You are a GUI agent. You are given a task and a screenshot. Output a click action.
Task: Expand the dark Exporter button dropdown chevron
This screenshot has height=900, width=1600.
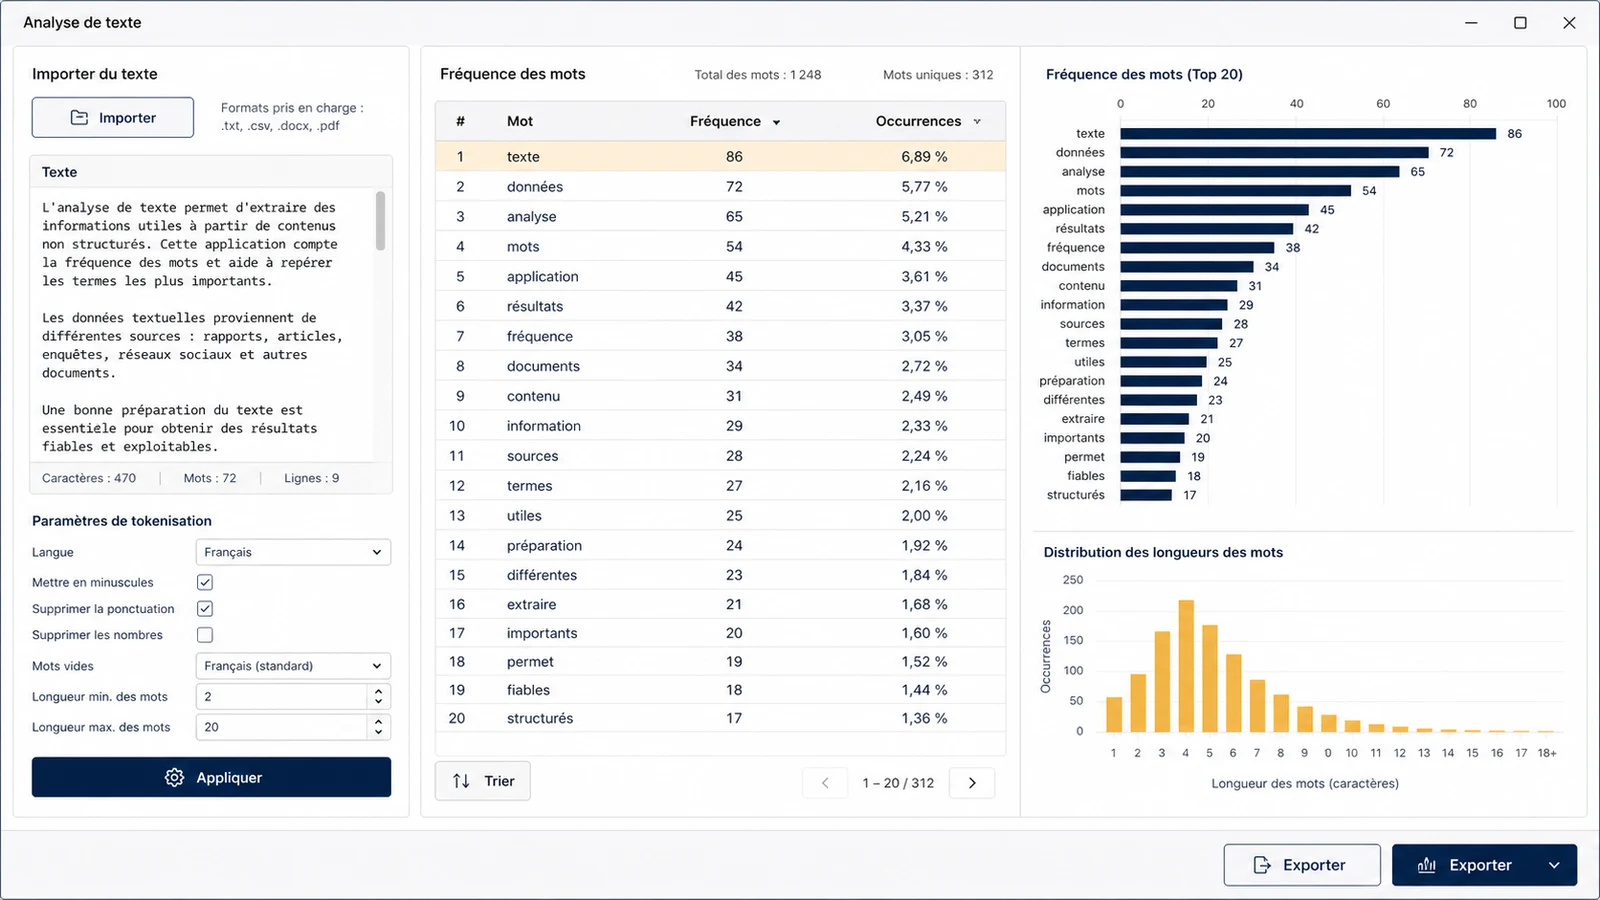1554,865
